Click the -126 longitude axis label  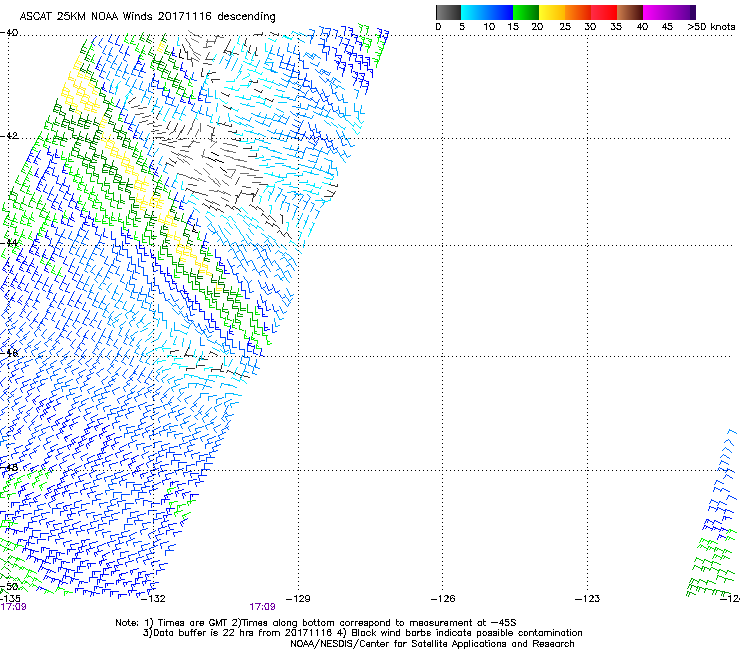[443, 599]
